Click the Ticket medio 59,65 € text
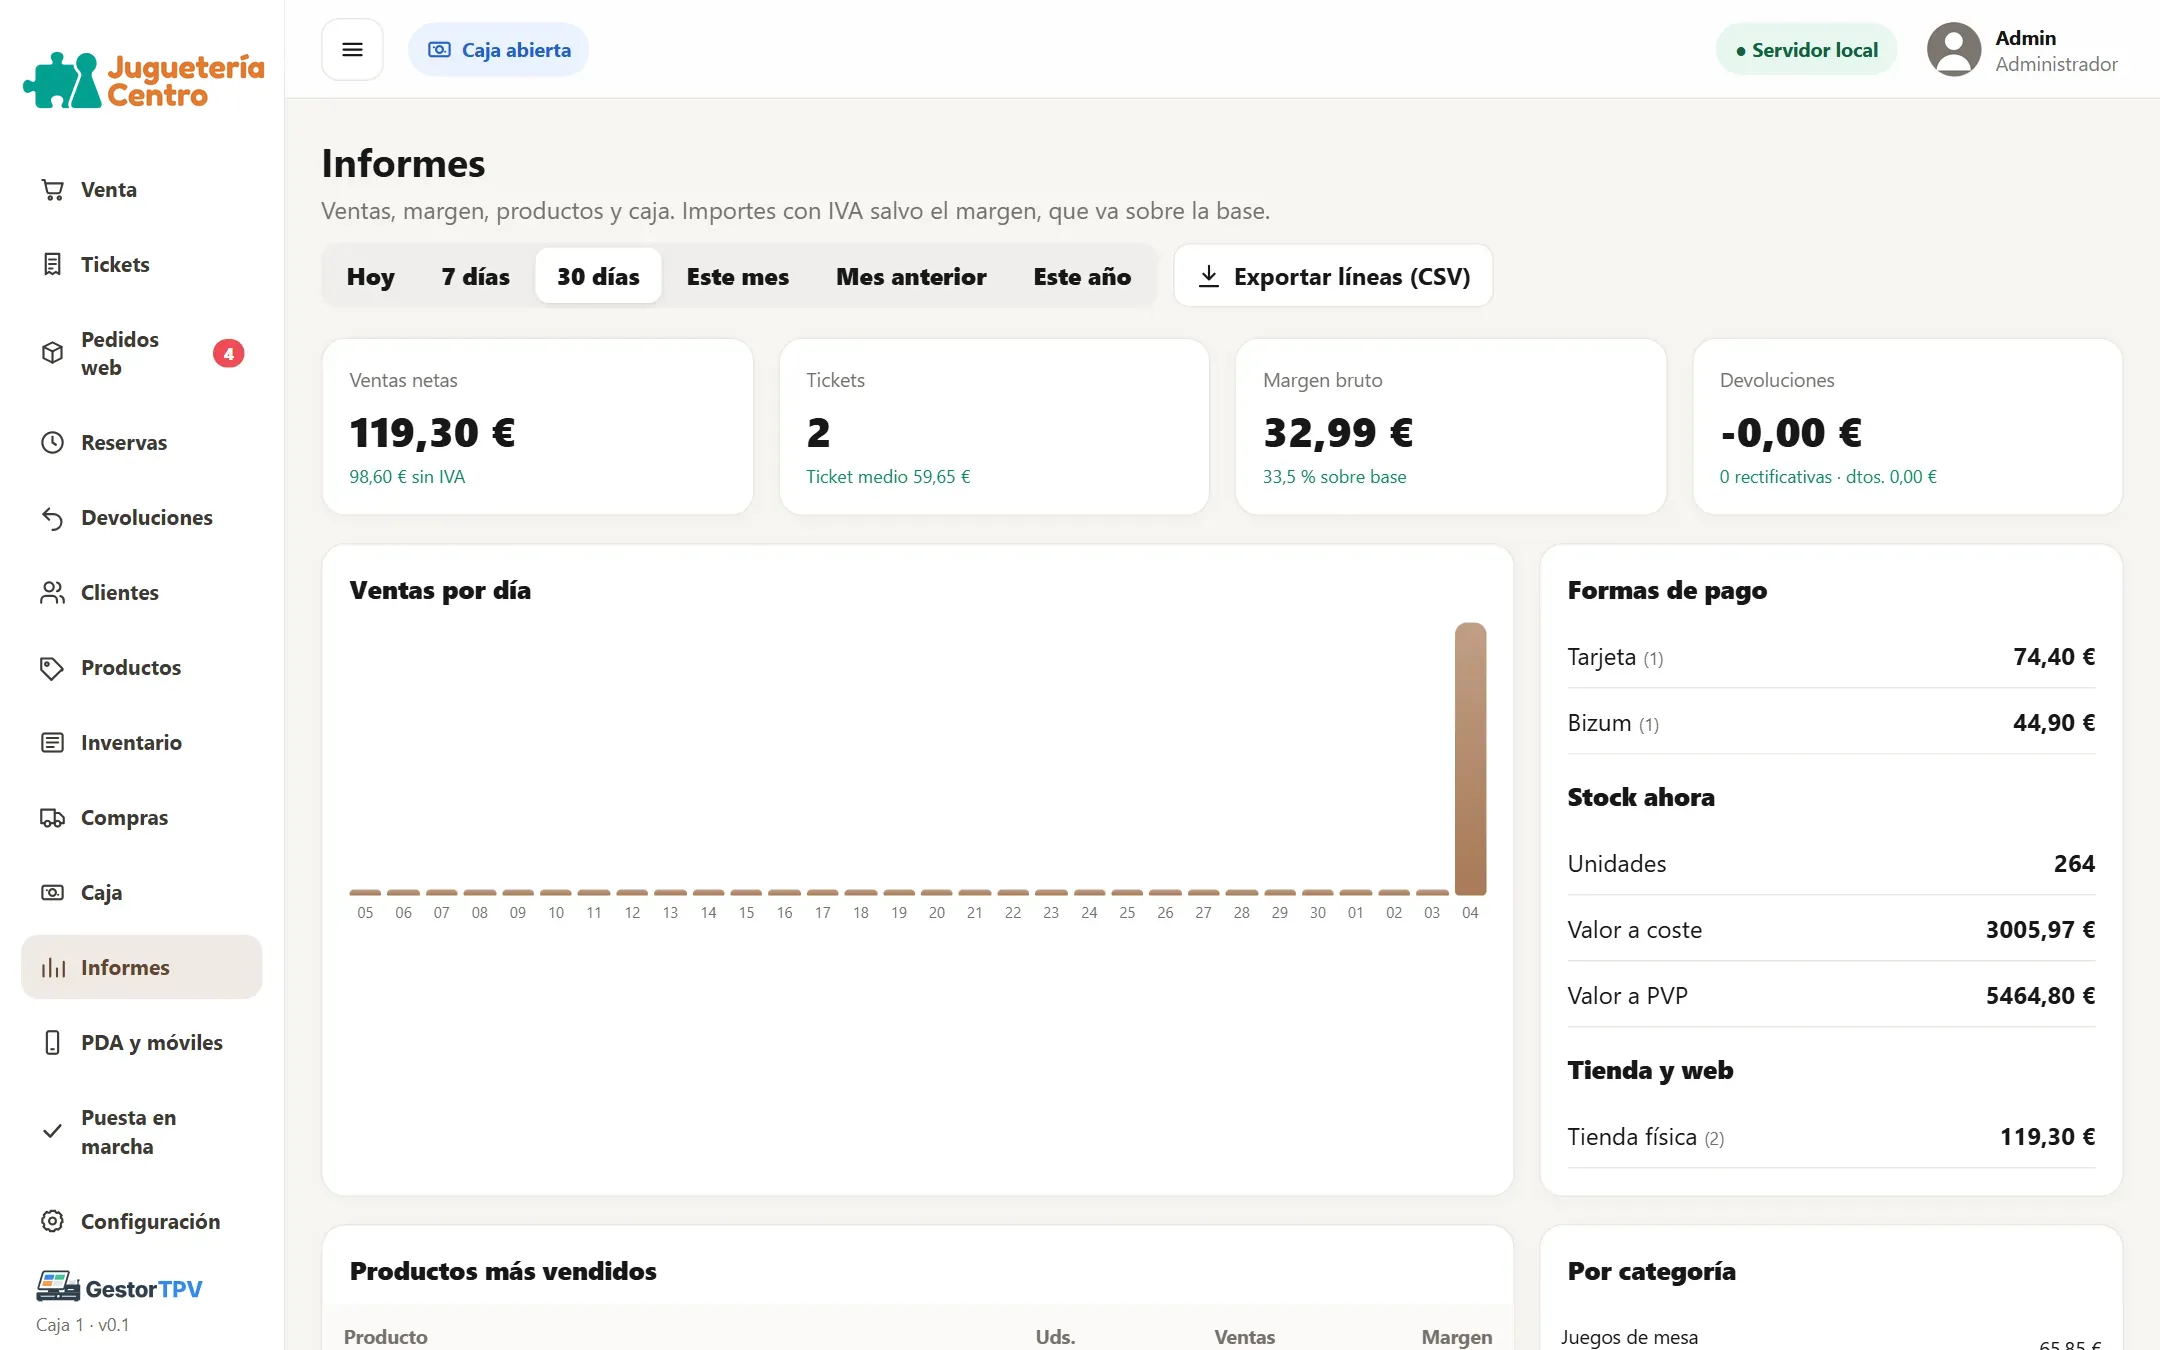 click(x=888, y=477)
